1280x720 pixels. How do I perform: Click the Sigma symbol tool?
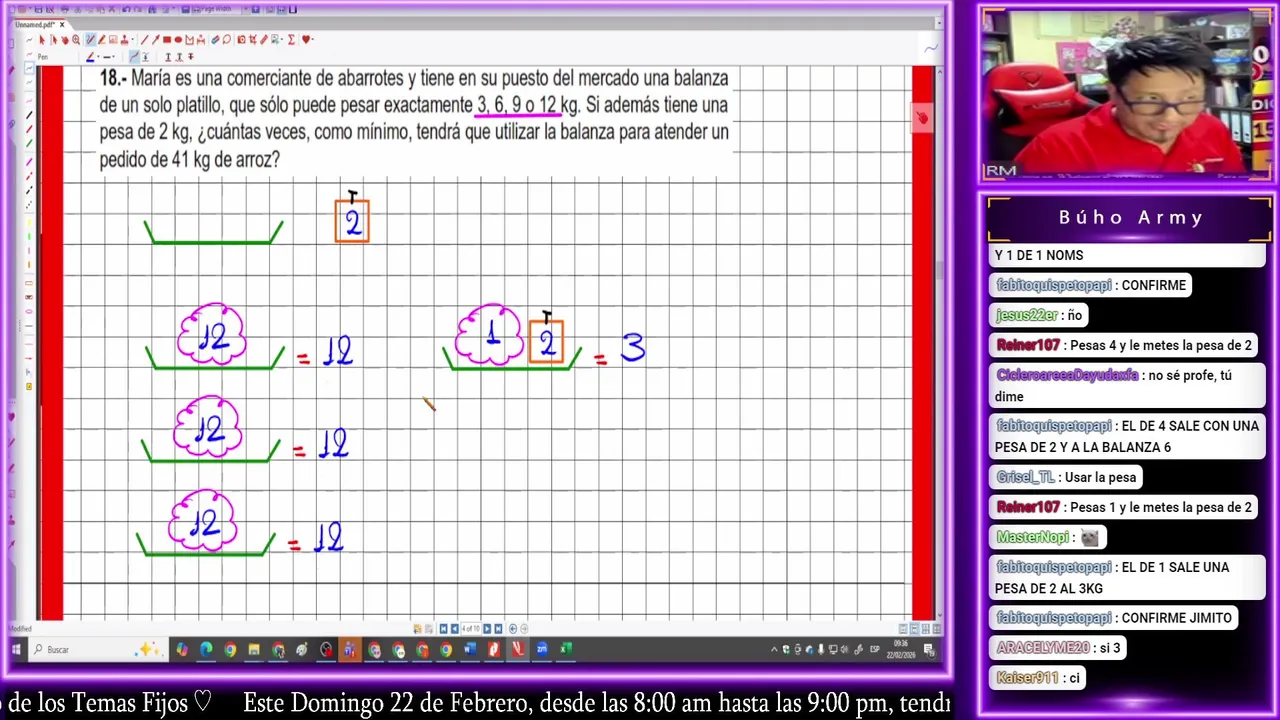pyautogui.click(x=291, y=39)
